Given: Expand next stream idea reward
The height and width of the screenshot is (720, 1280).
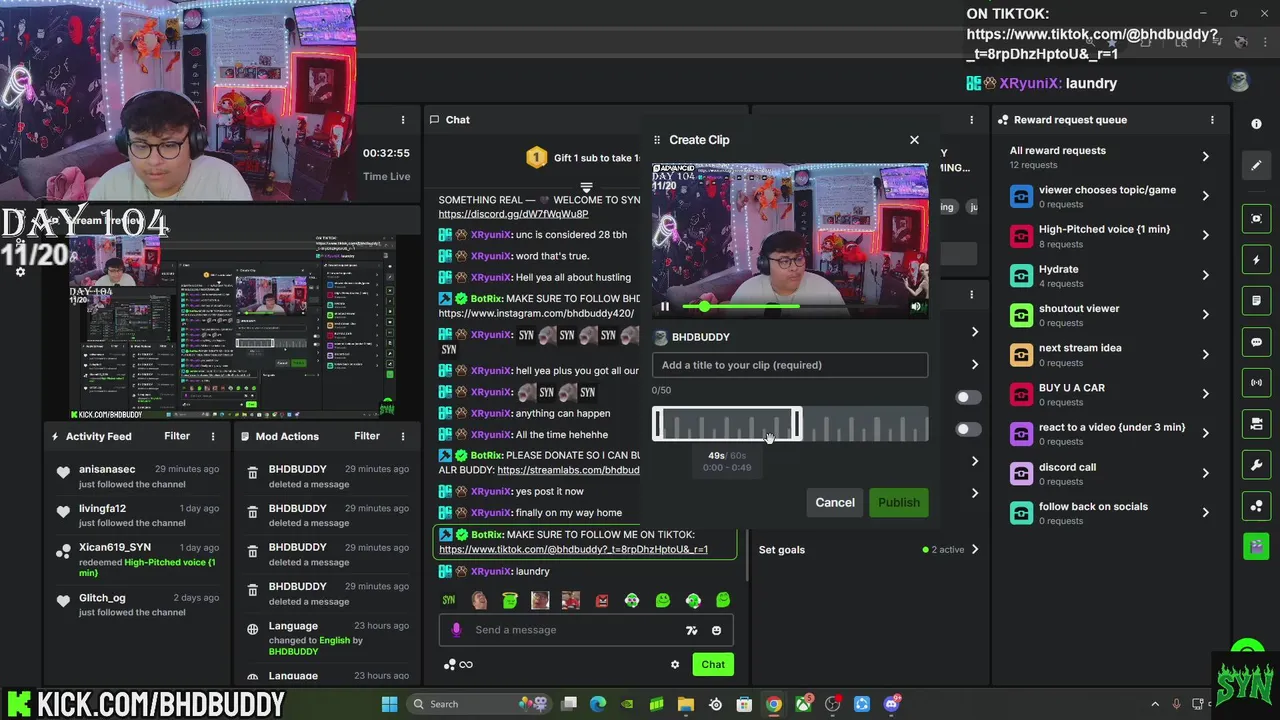Looking at the screenshot, I should click(1205, 354).
